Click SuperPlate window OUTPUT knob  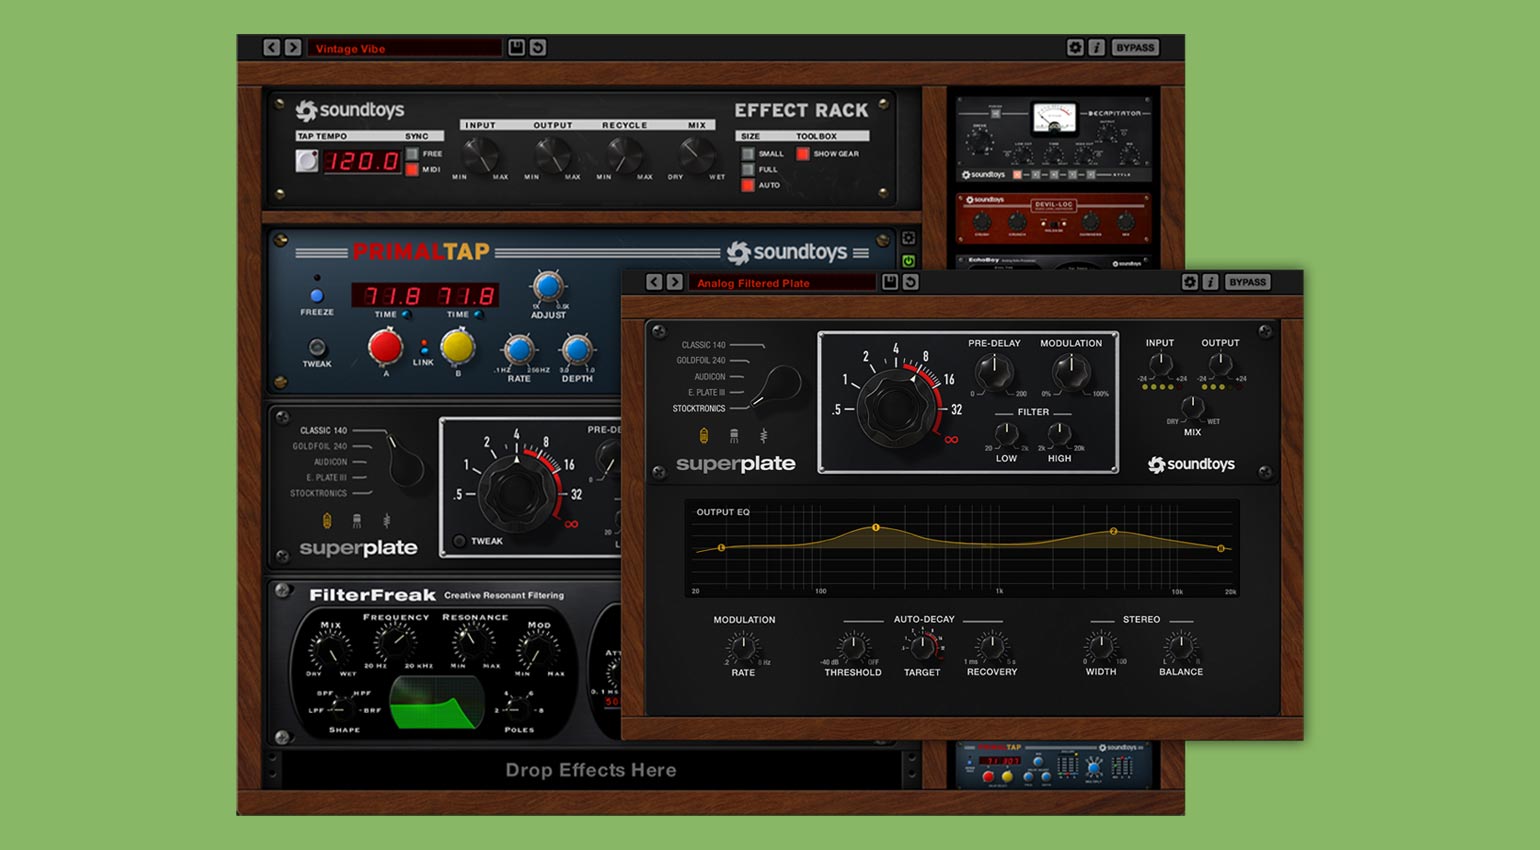tap(1220, 365)
